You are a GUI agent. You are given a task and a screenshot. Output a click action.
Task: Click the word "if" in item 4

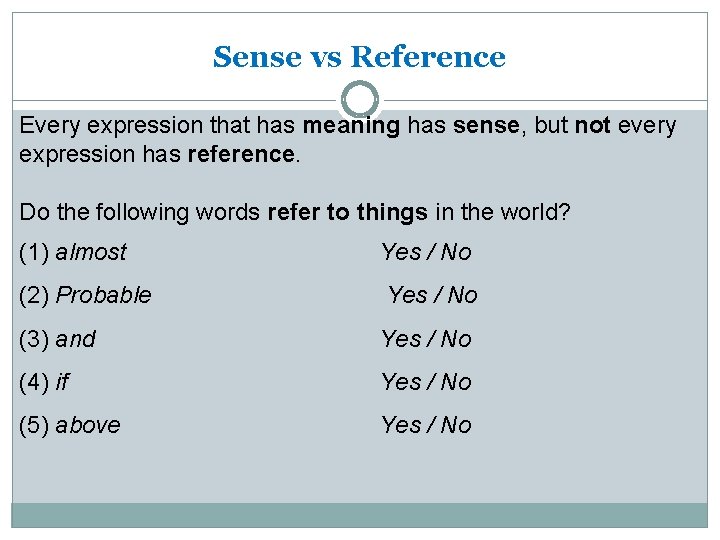63,382
